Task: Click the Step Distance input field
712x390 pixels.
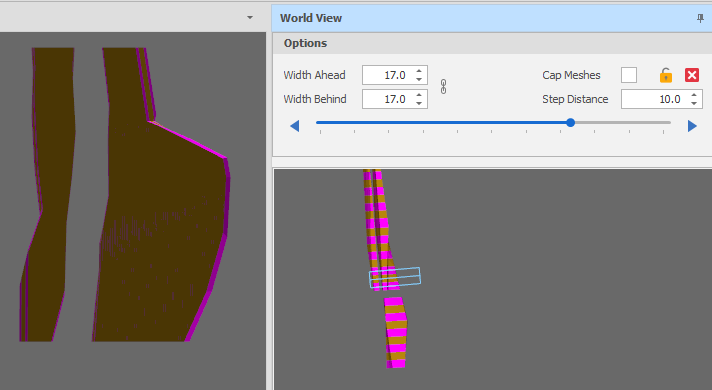Action: pyautogui.click(x=655, y=99)
